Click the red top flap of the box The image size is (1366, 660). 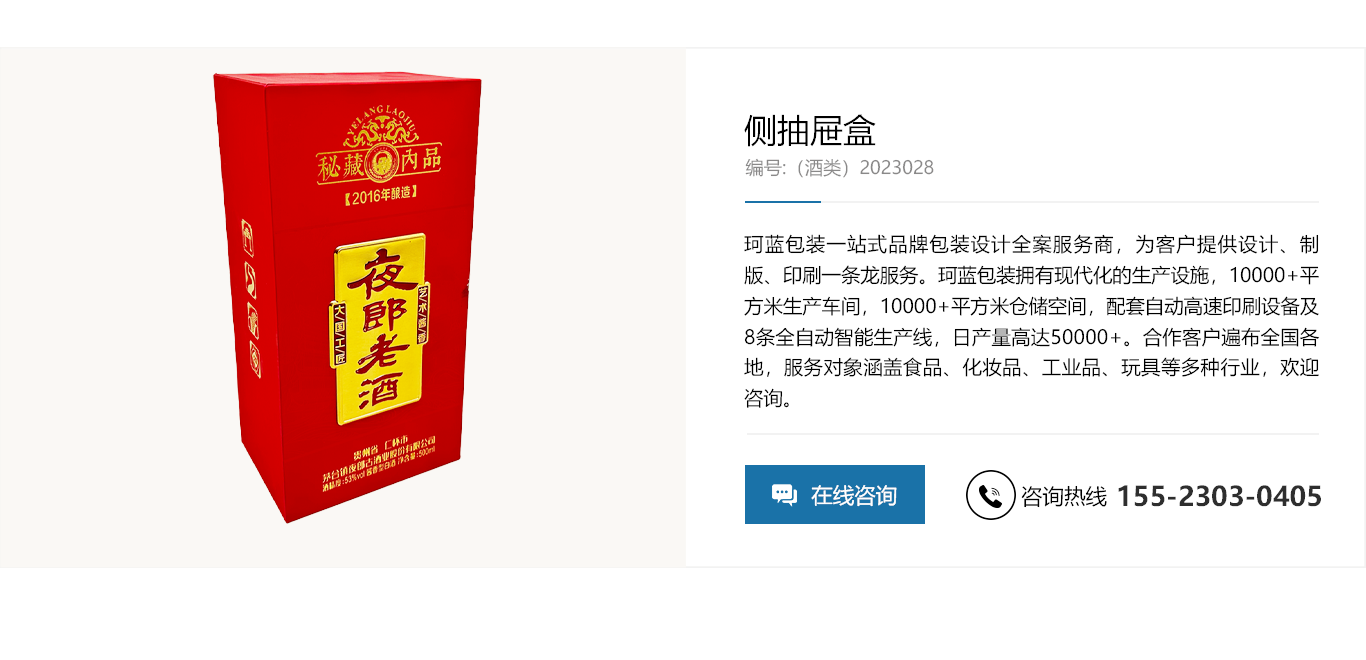348,78
